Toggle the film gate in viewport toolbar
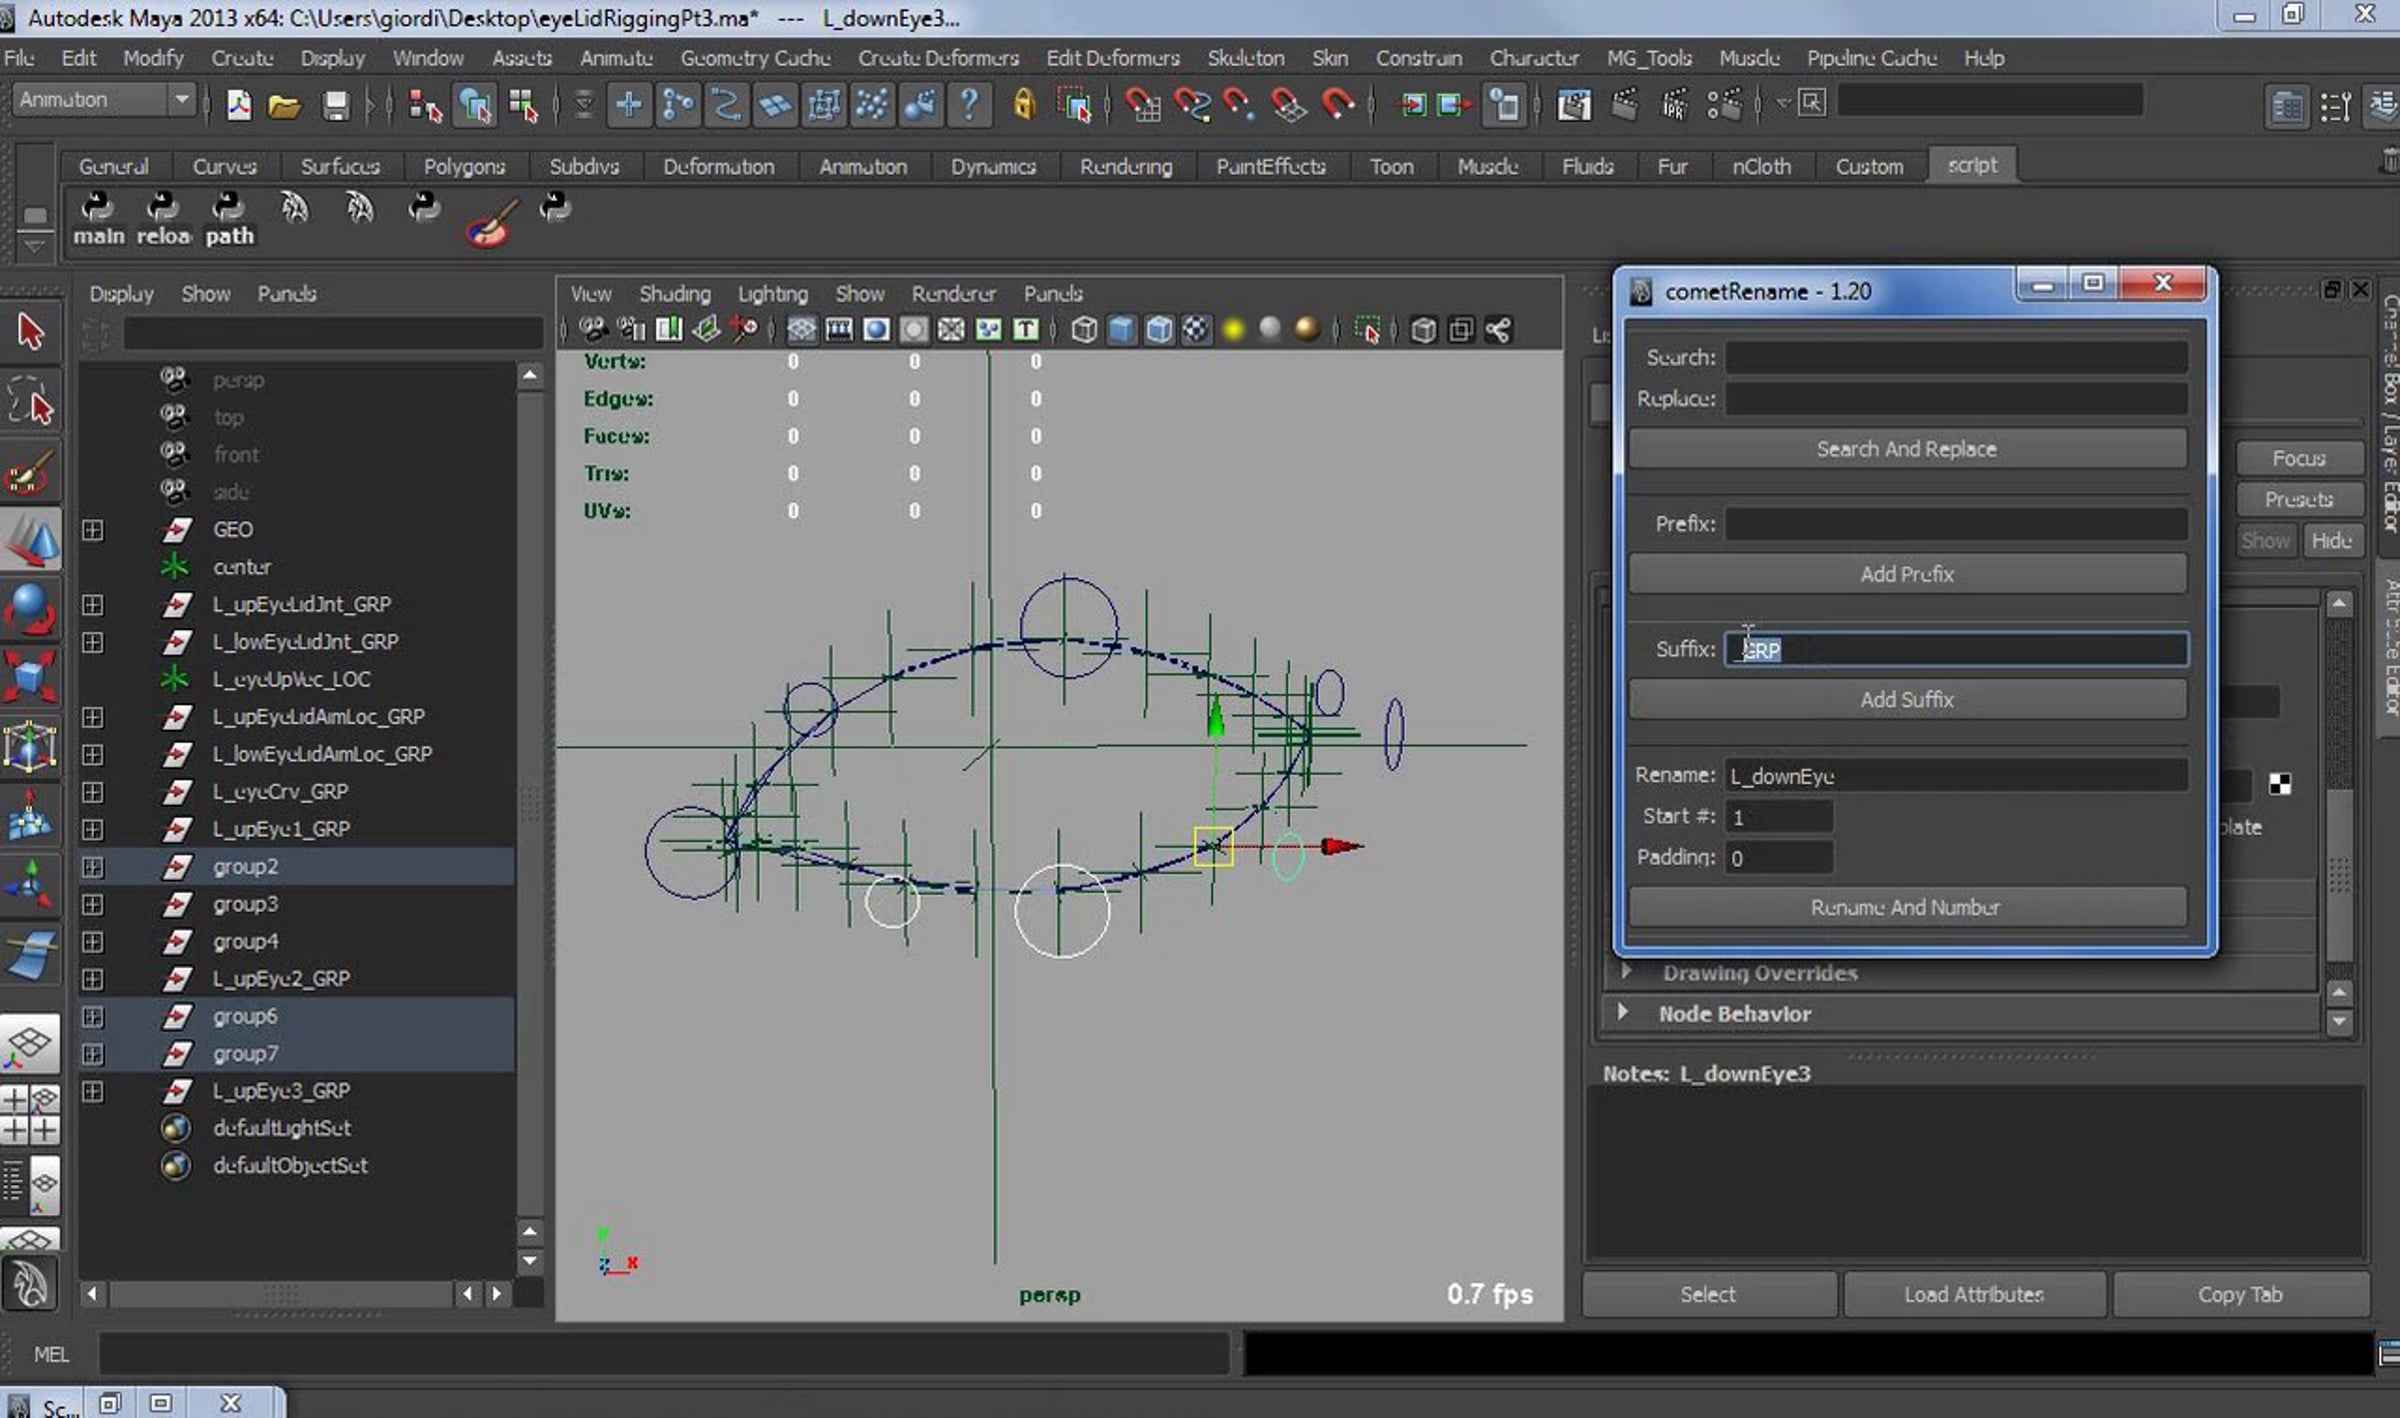The width and height of the screenshot is (2400, 1418). (x=839, y=329)
